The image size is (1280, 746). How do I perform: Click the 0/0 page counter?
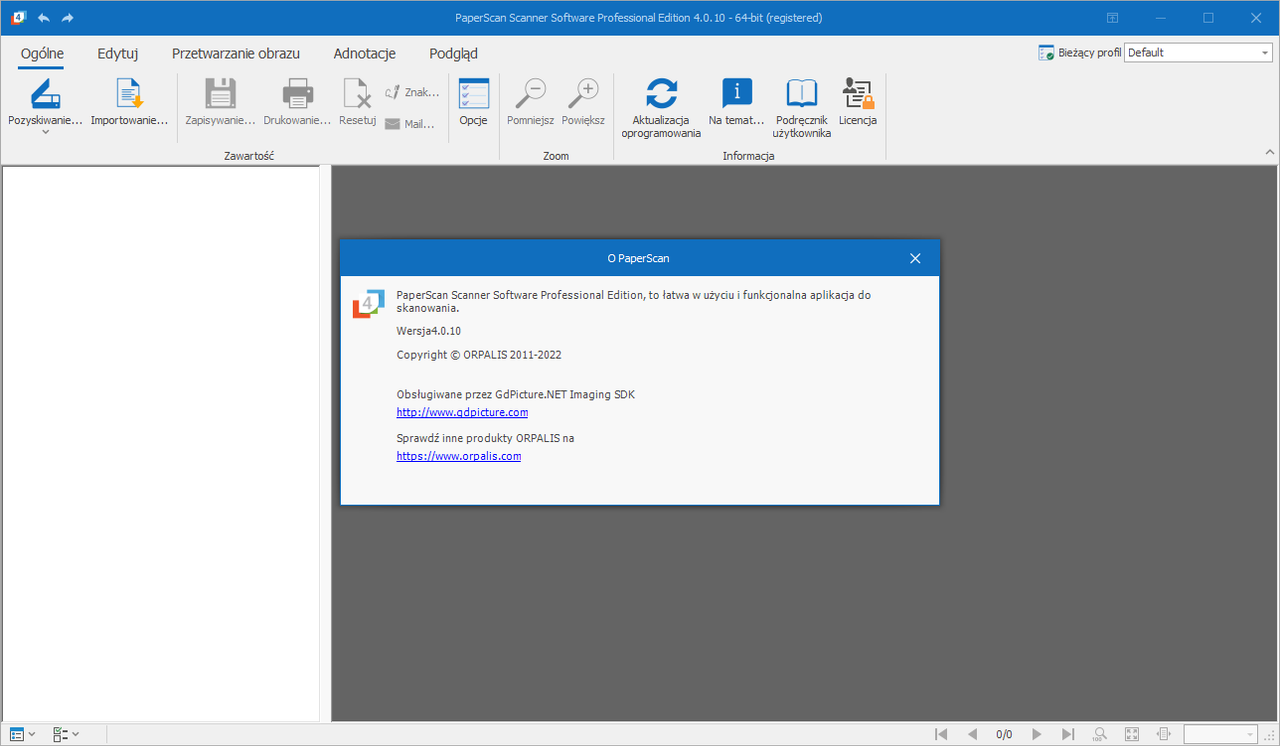click(1004, 734)
